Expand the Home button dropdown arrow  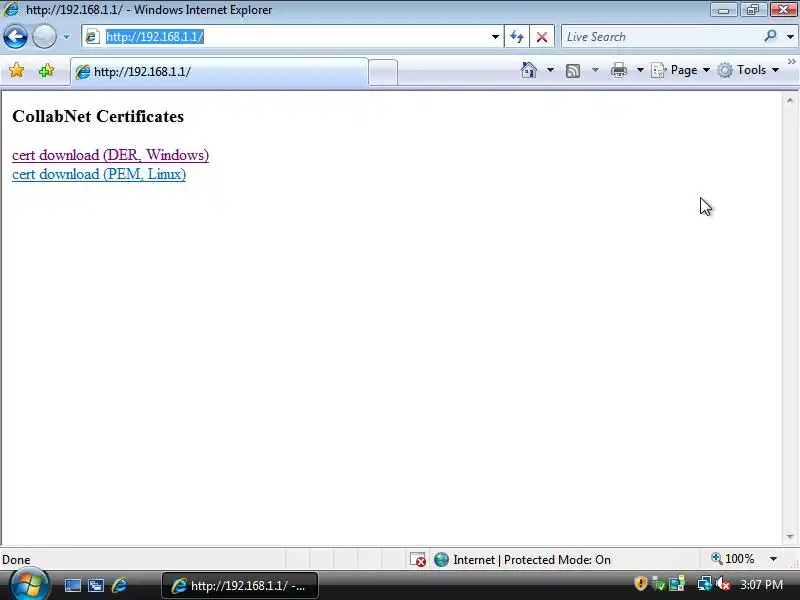[x=551, y=70]
